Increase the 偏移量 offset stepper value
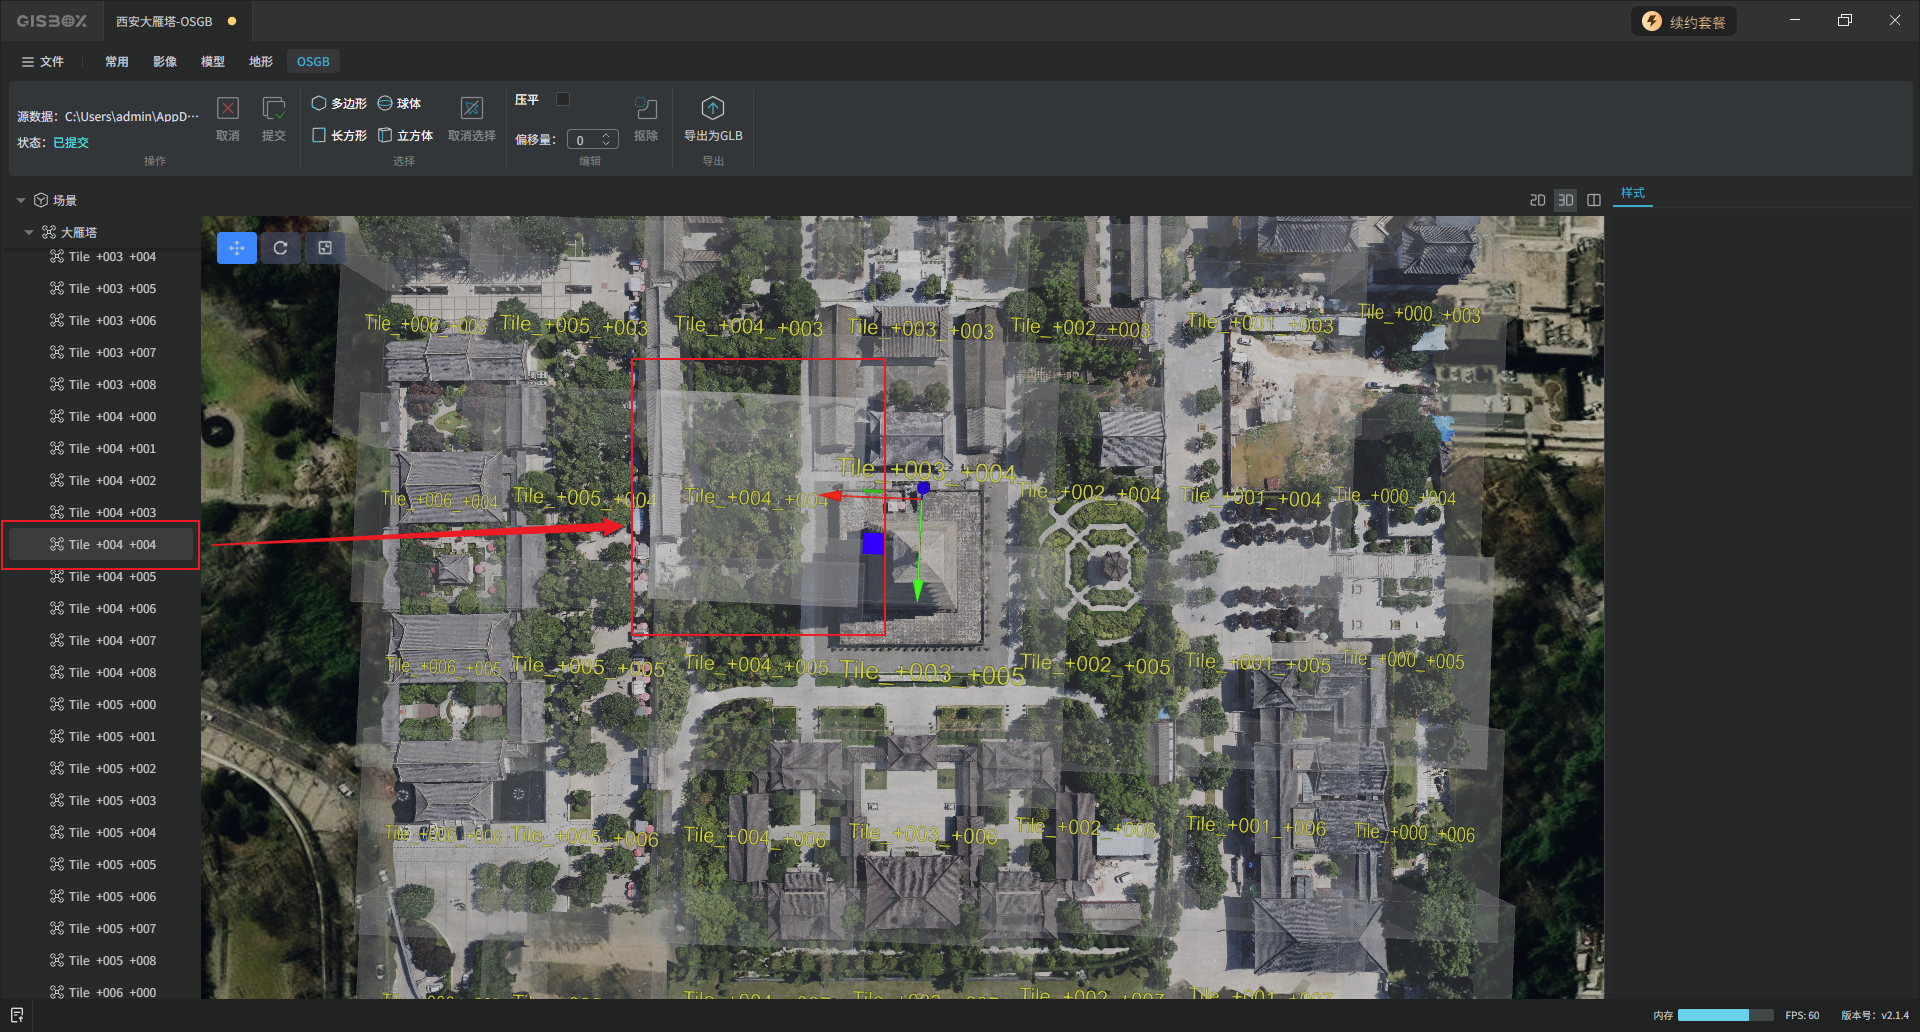 point(606,136)
